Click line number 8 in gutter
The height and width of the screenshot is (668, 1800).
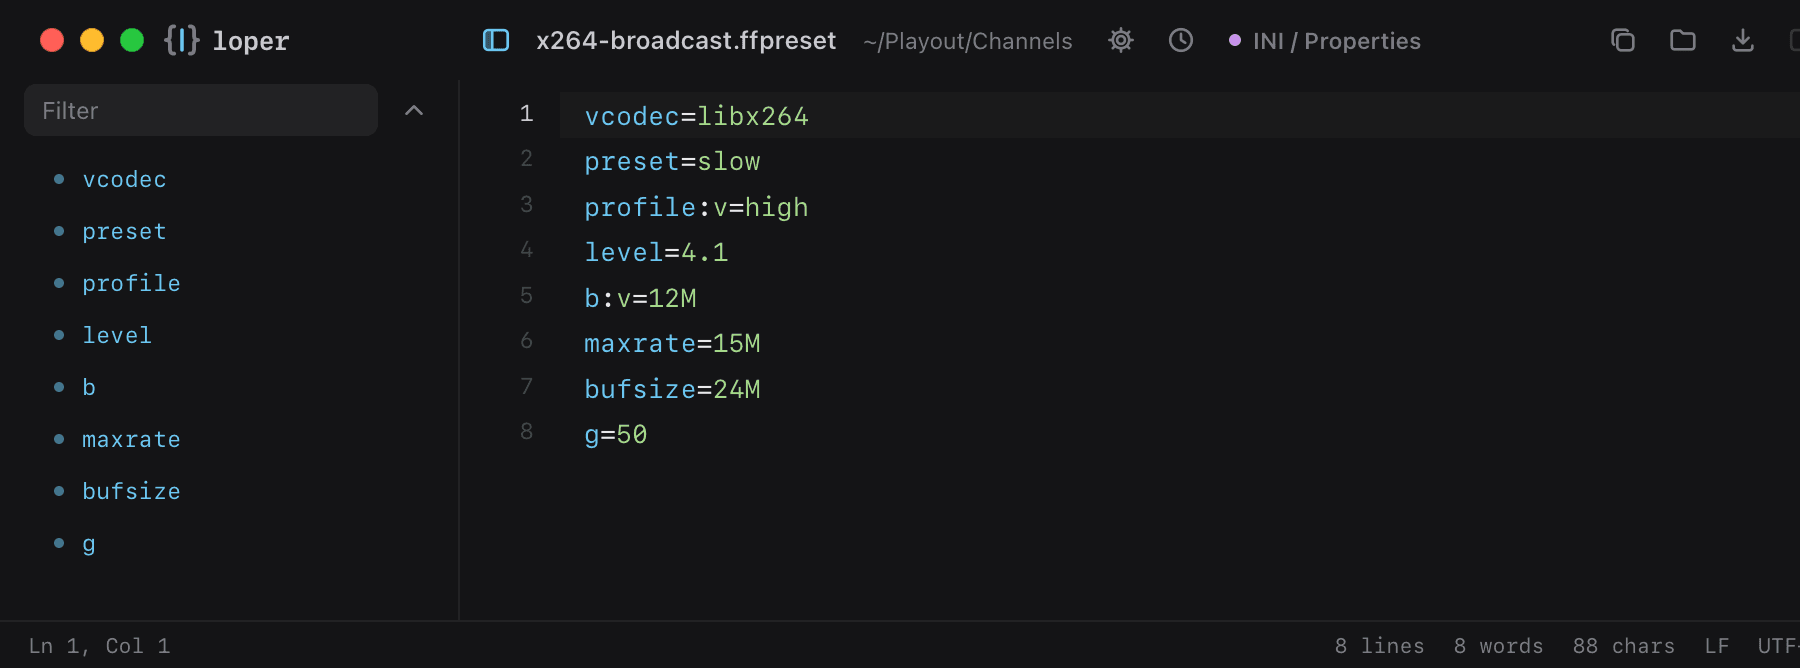point(526,432)
